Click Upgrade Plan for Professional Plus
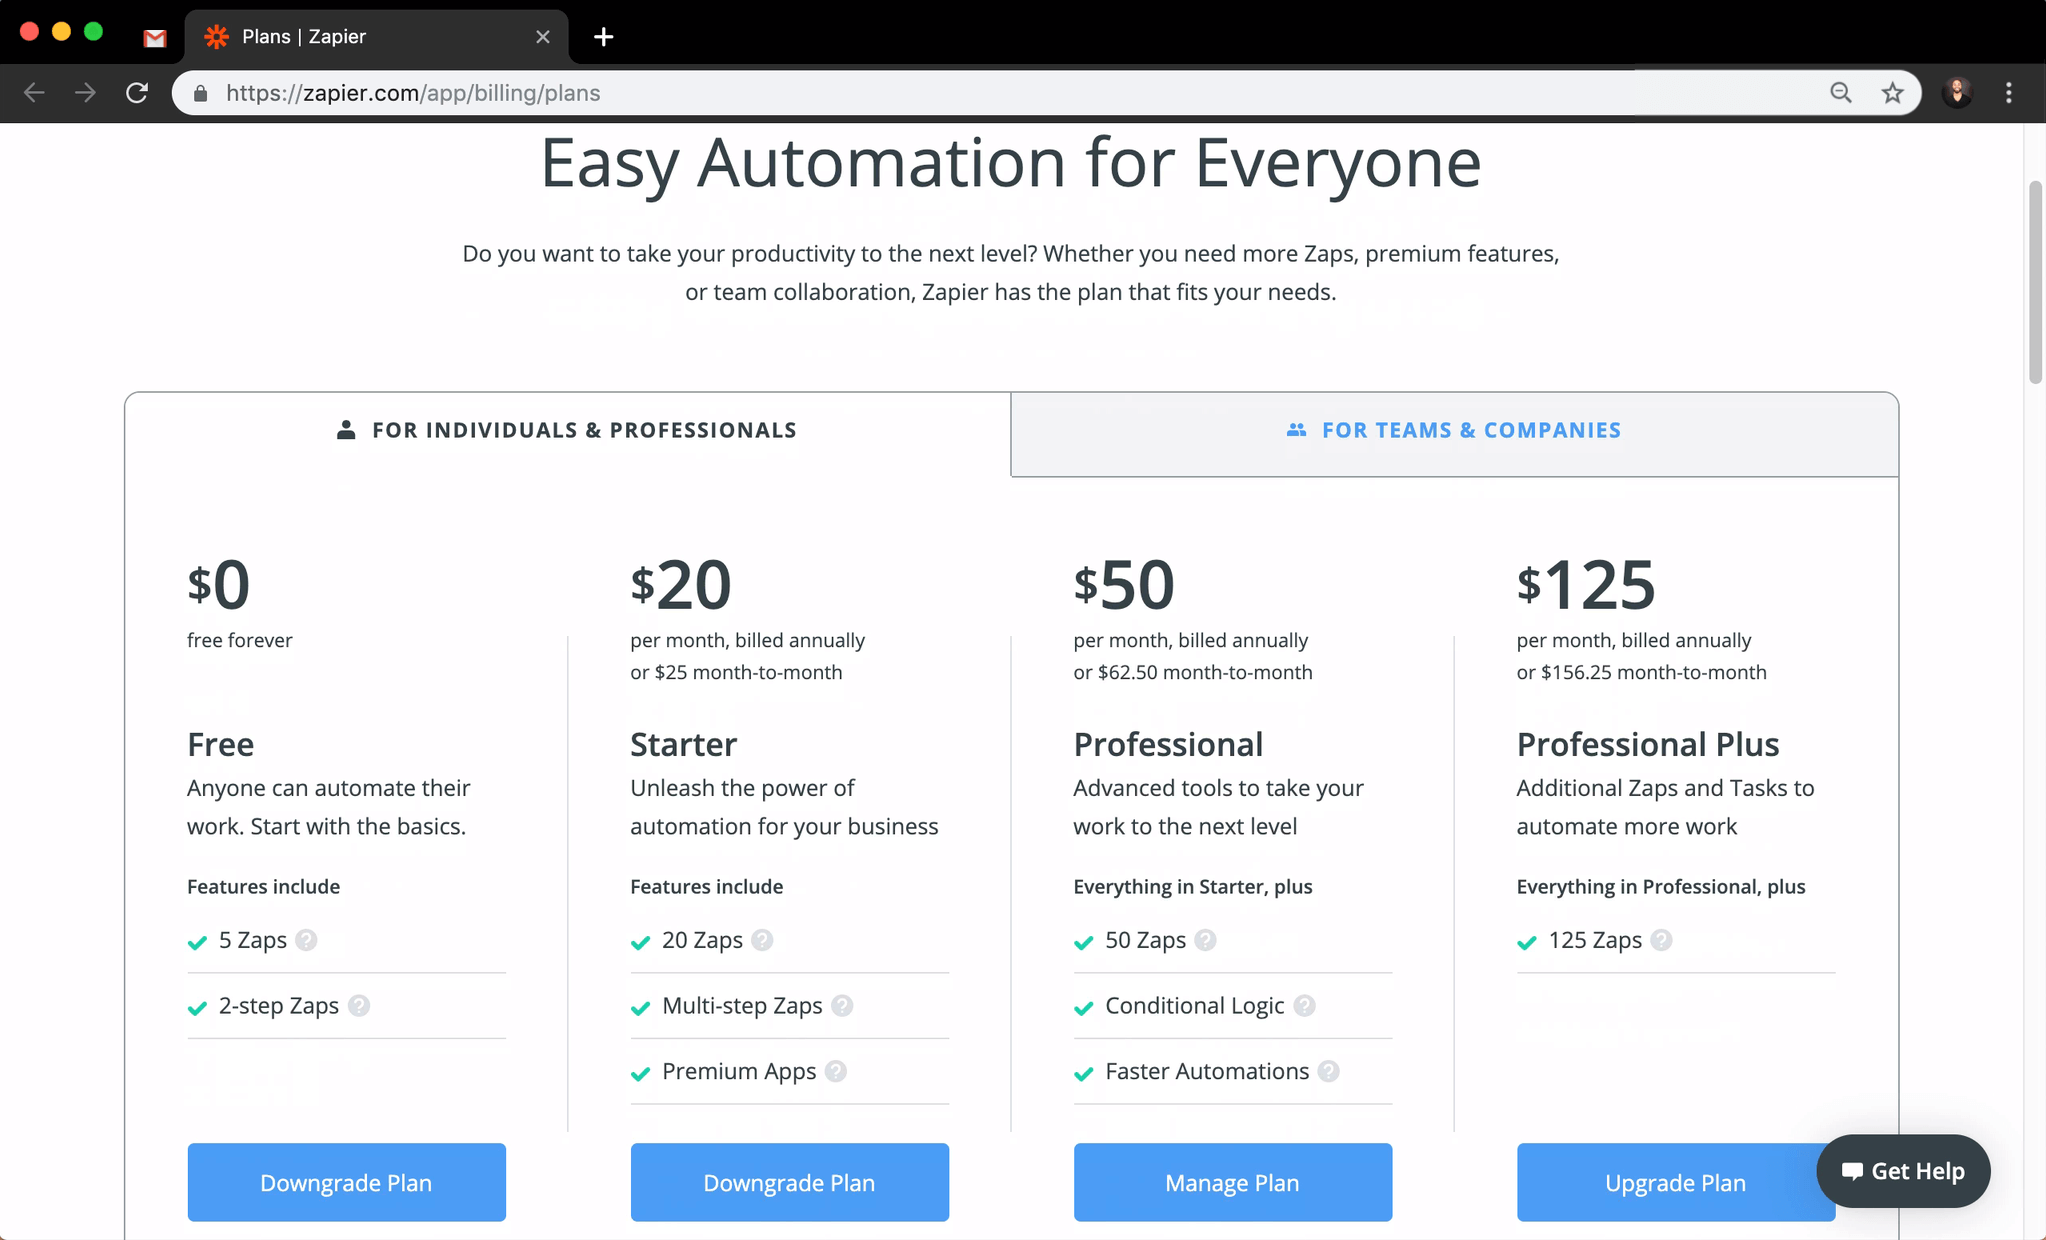This screenshot has height=1240, width=2046. (x=1665, y=1183)
